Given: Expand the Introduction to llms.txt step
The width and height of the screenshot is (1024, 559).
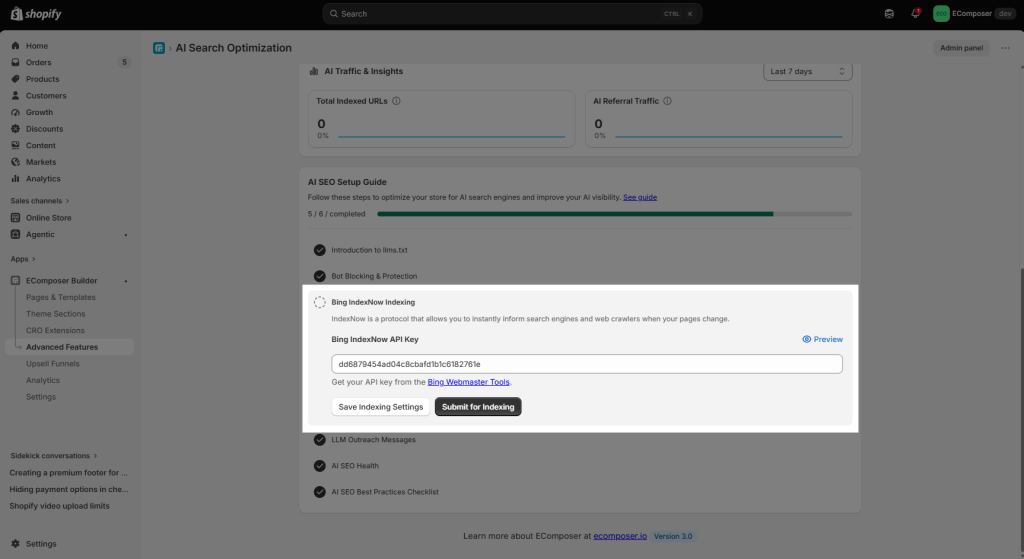Looking at the screenshot, I should tap(369, 250).
